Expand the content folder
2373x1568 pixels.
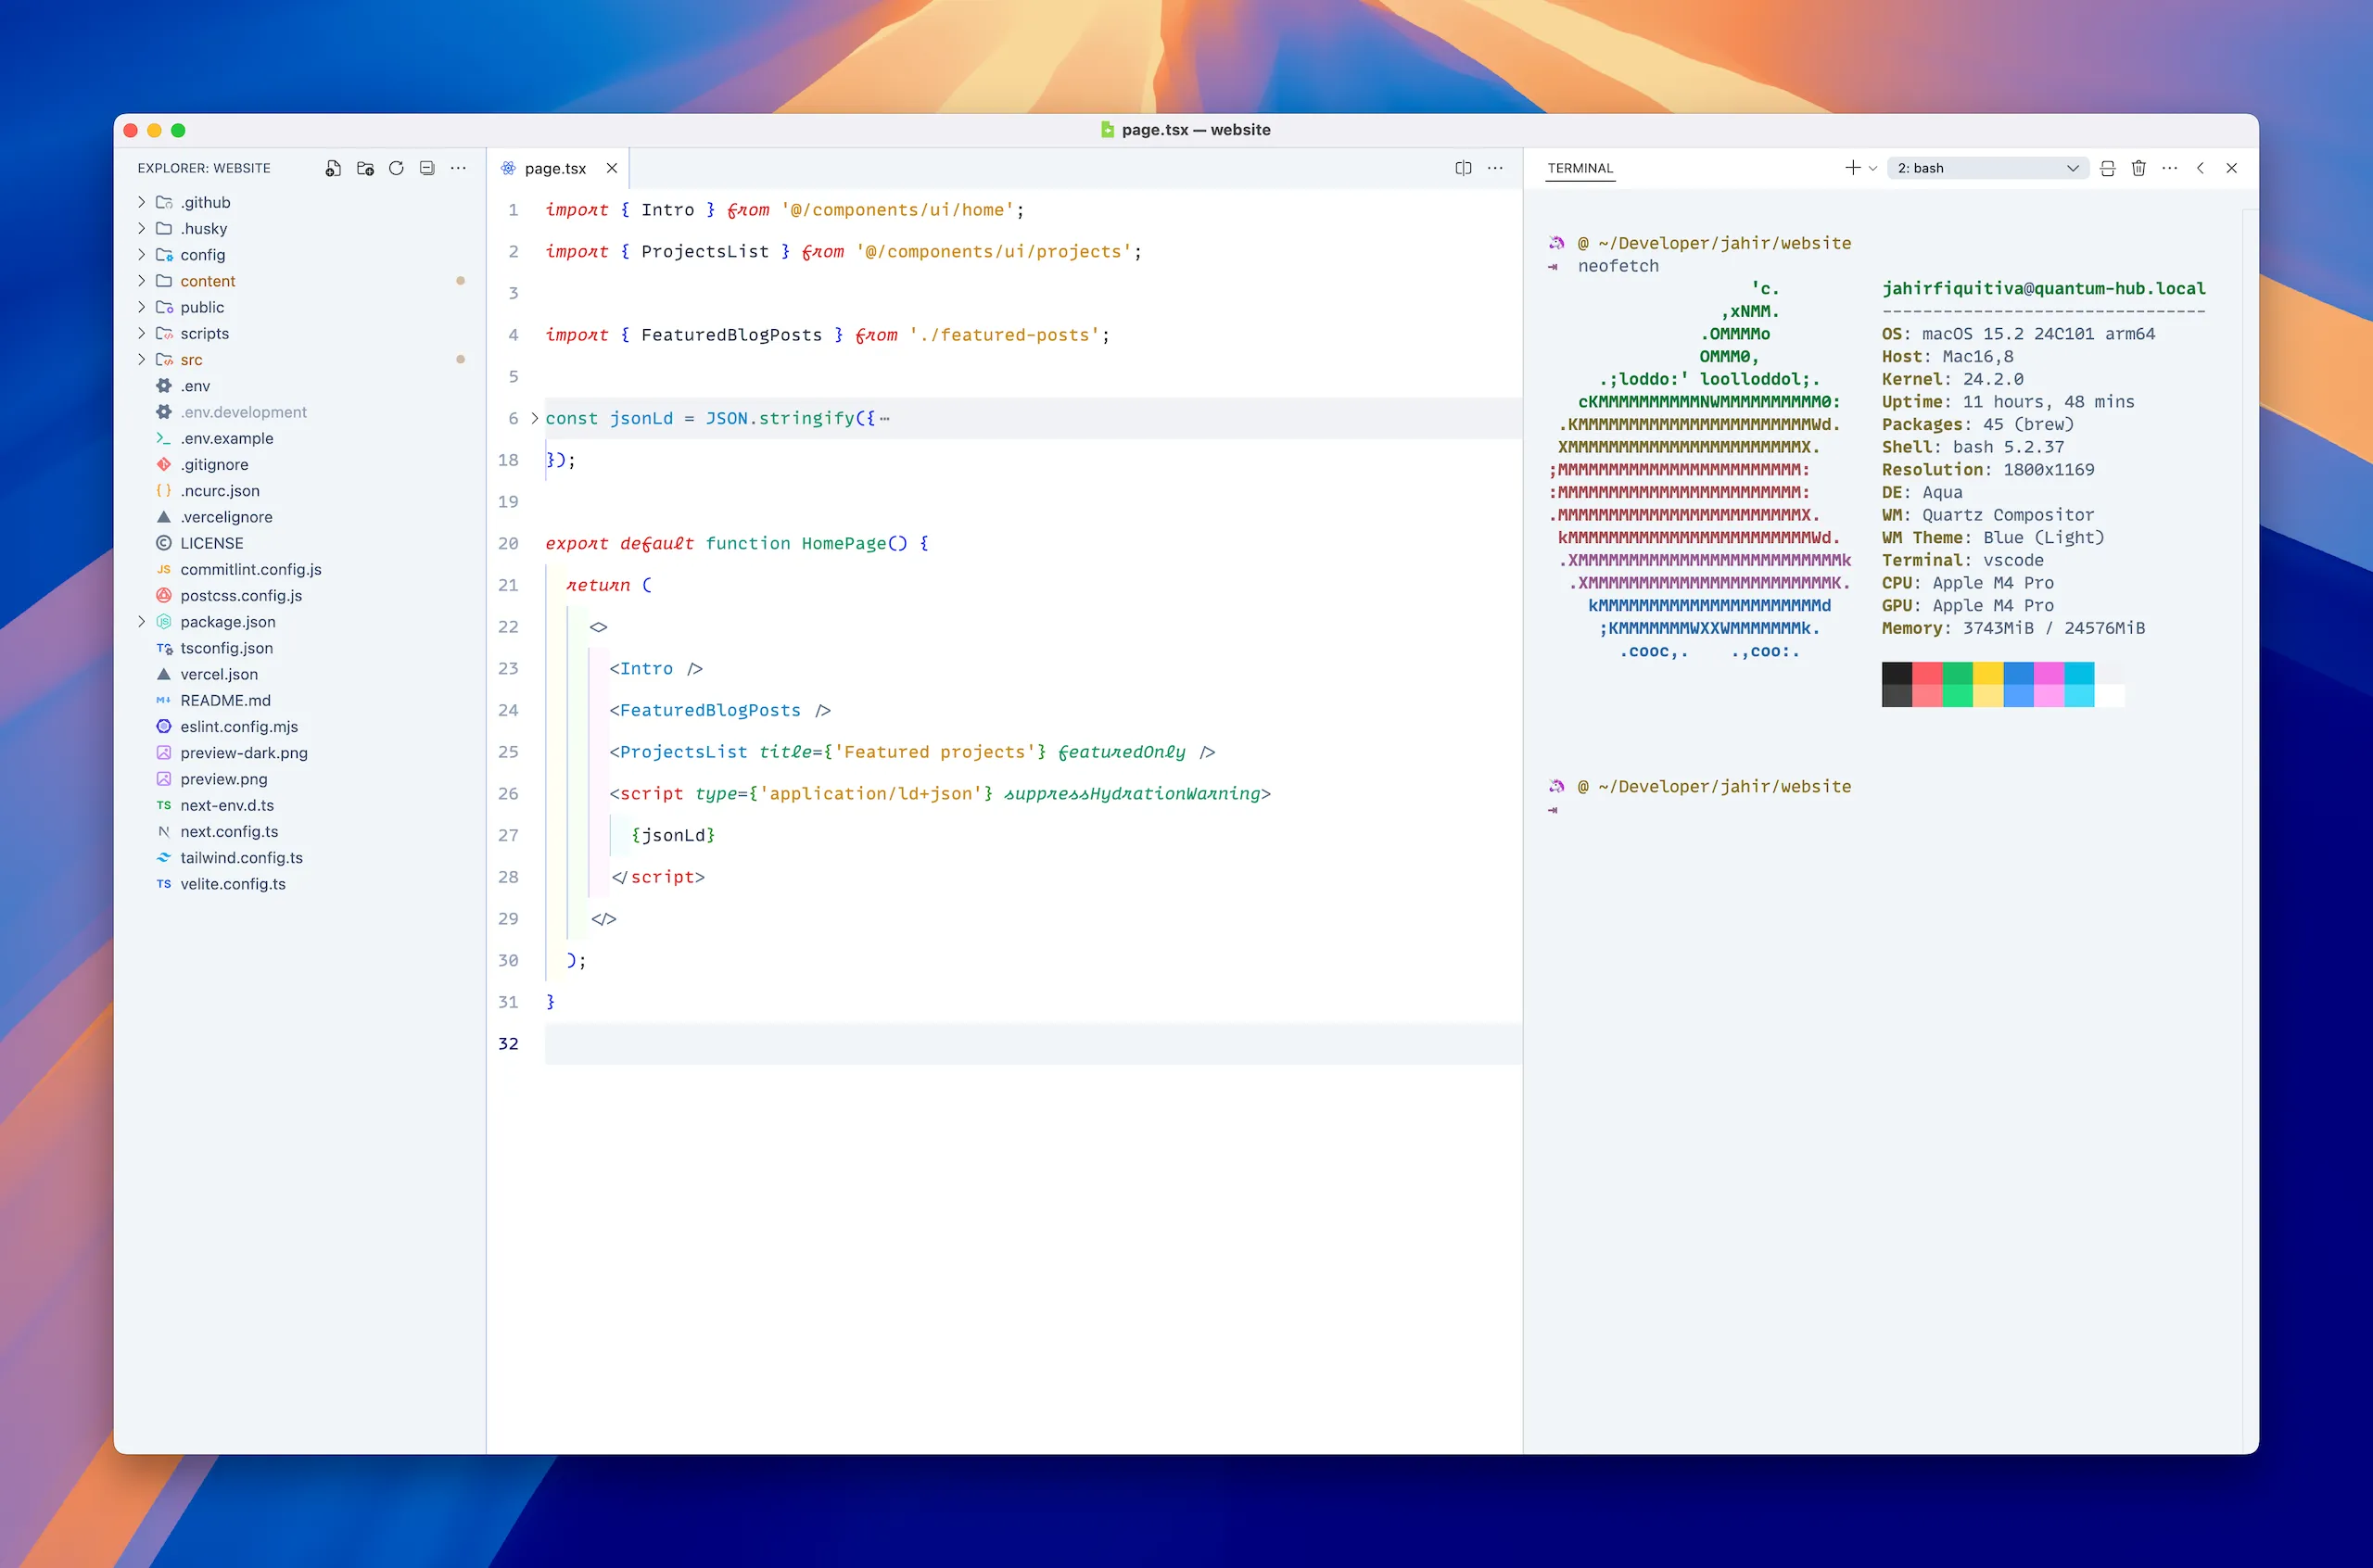click(141, 281)
